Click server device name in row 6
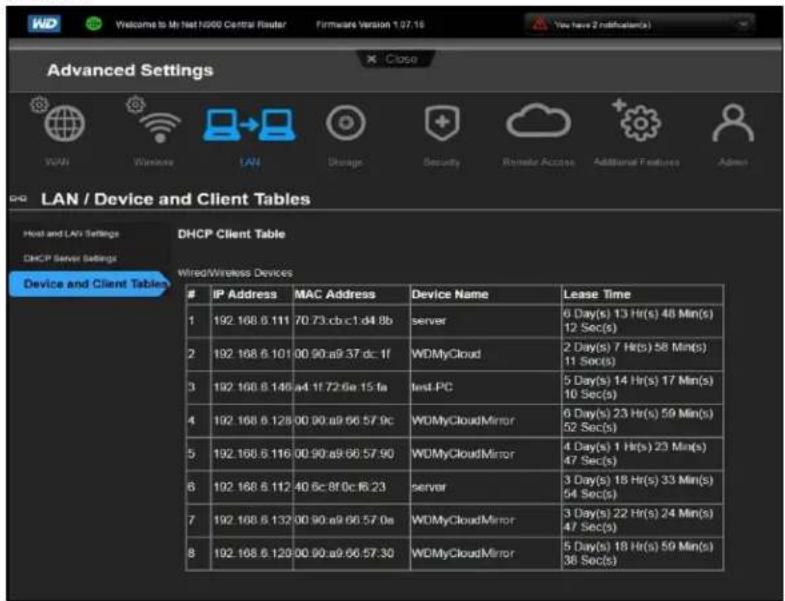This screenshot has height=601, width=785. [429, 487]
